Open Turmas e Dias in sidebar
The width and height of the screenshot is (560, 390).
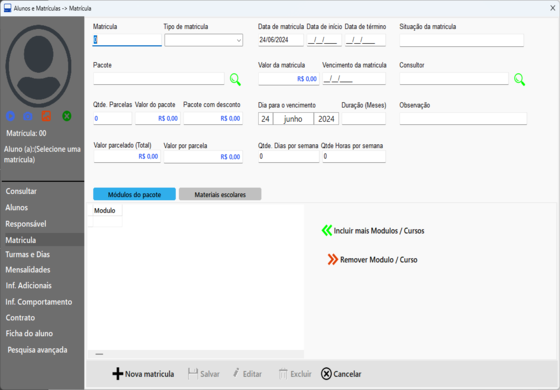coord(28,254)
